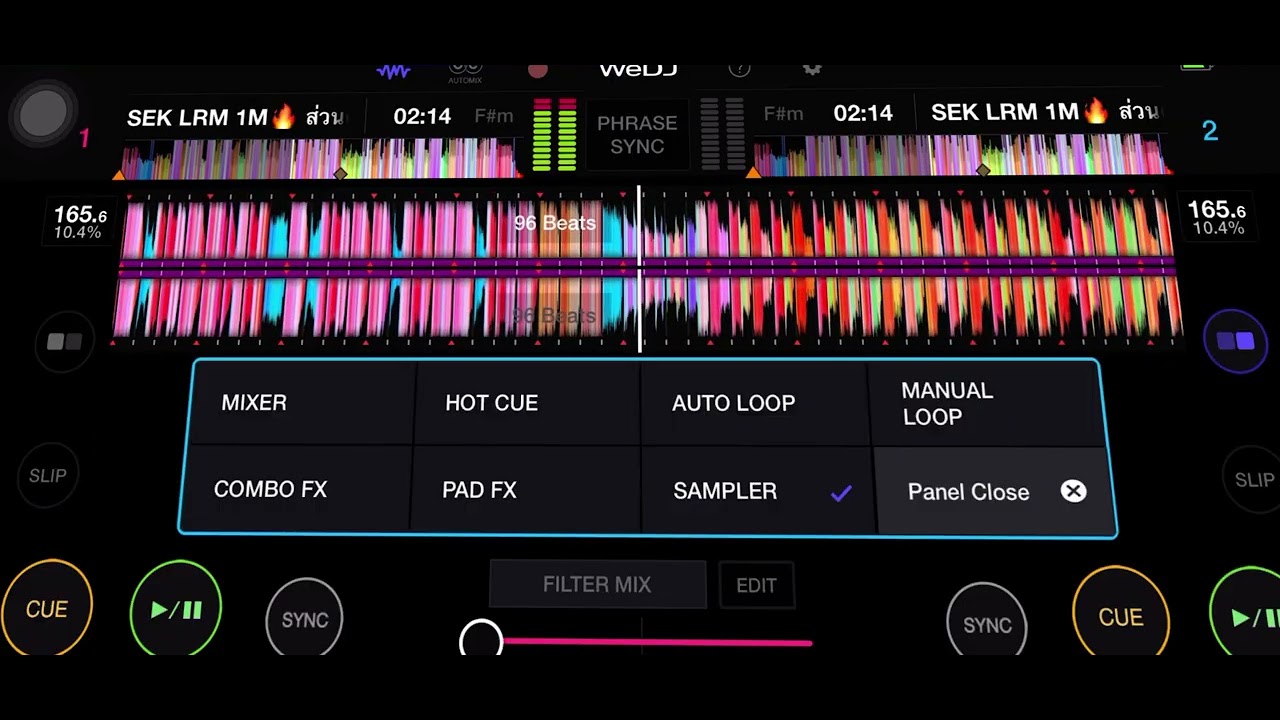Click the right deck F#m key label

pyautogui.click(x=783, y=113)
